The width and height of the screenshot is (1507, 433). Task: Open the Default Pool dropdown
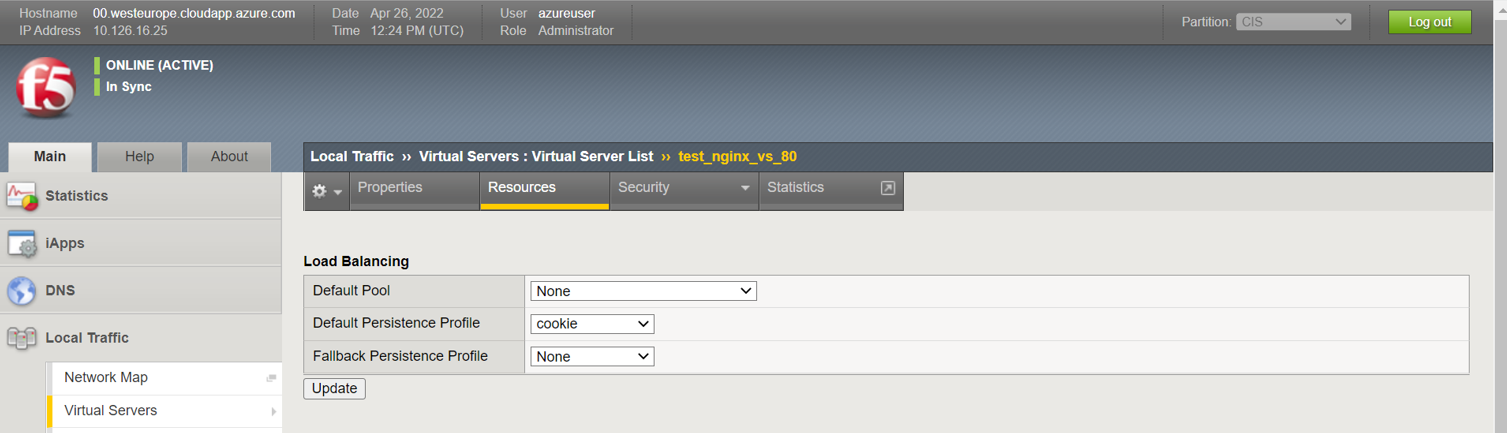[643, 291]
